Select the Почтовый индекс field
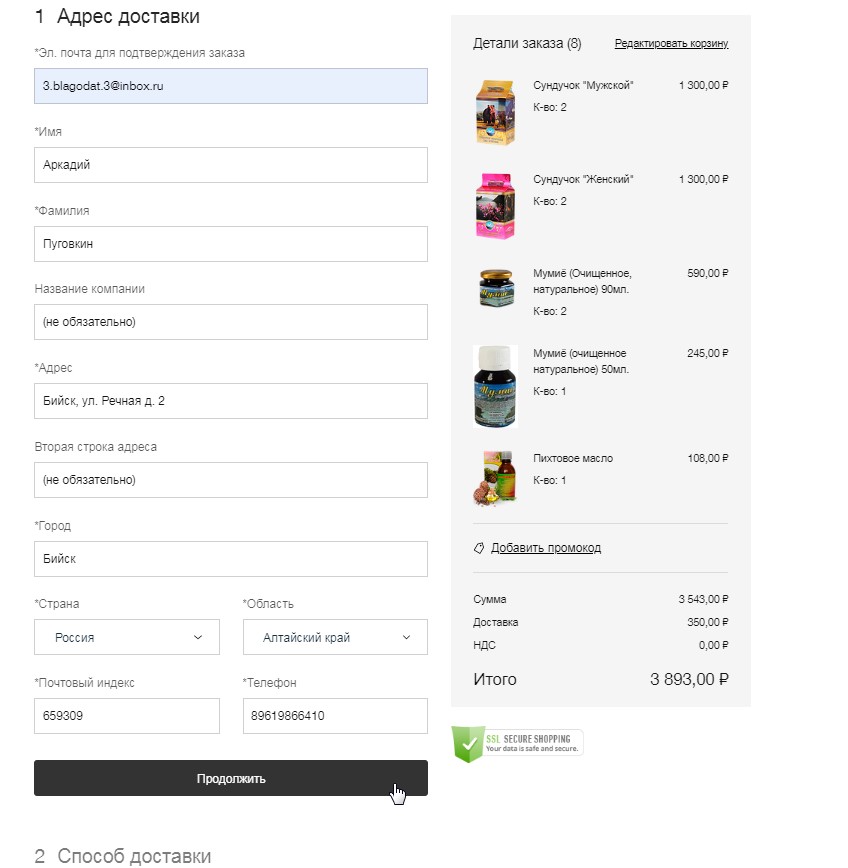848x868 pixels. click(x=127, y=716)
